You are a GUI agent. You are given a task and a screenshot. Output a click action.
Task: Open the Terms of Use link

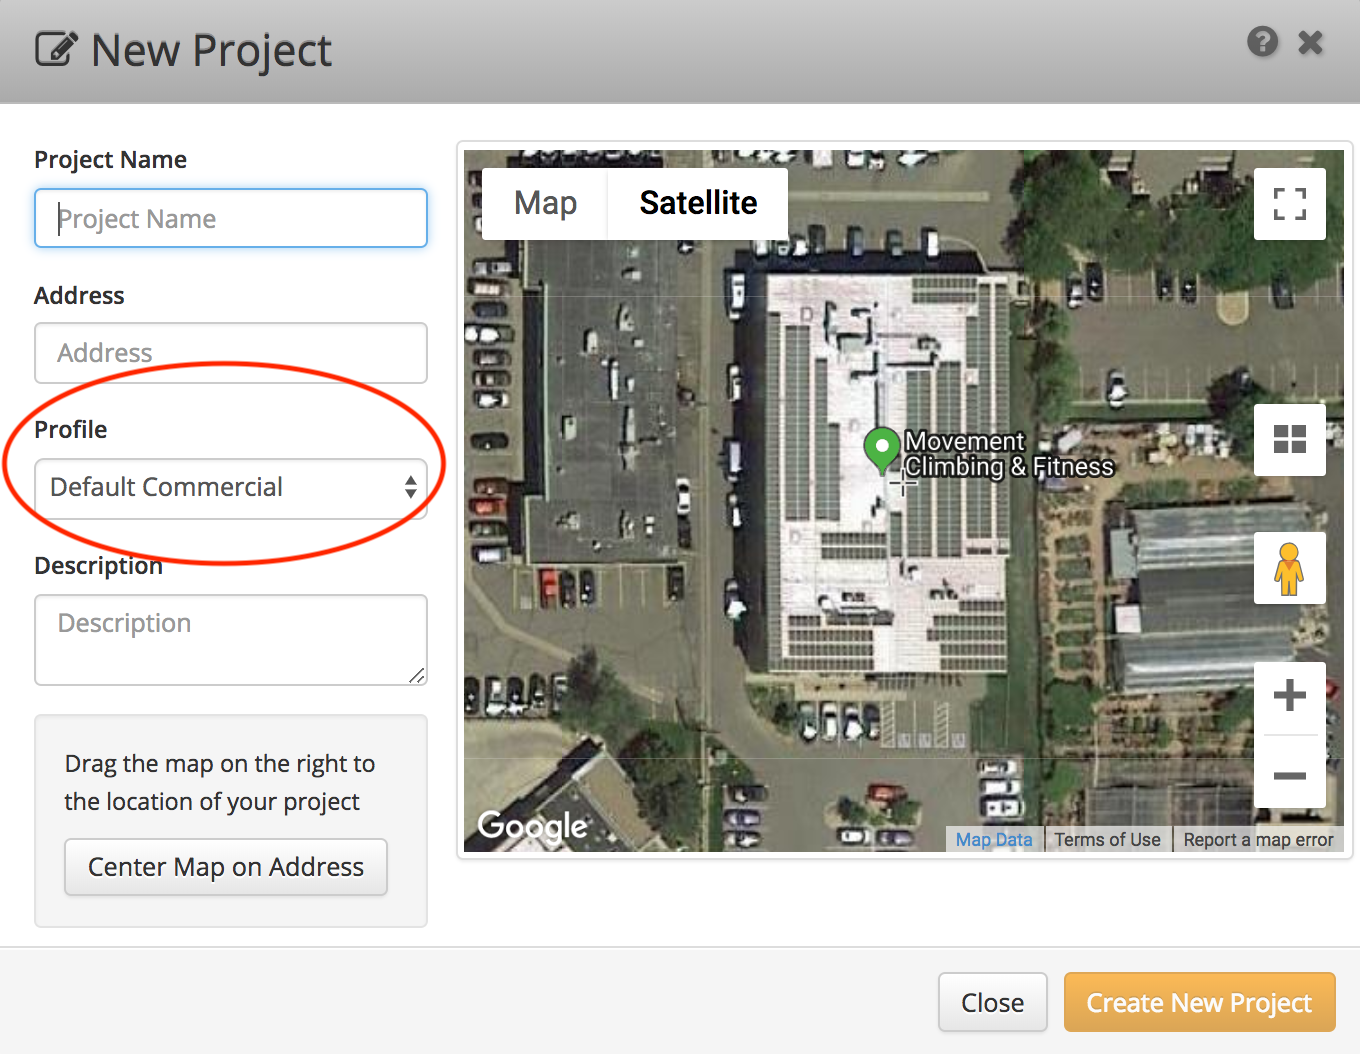[1107, 840]
